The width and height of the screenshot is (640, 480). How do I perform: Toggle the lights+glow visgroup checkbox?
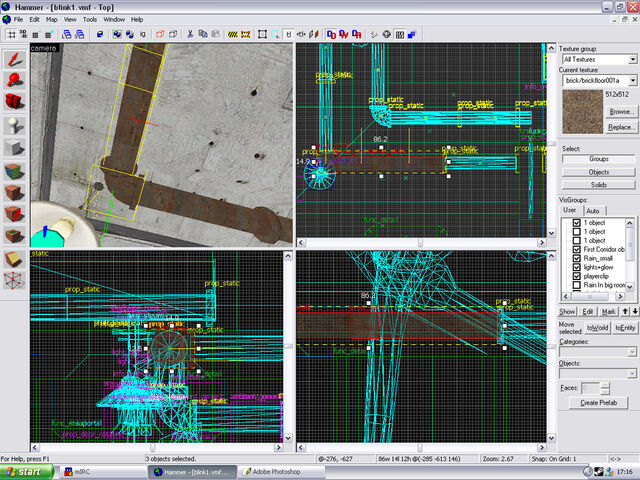click(577, 267)
